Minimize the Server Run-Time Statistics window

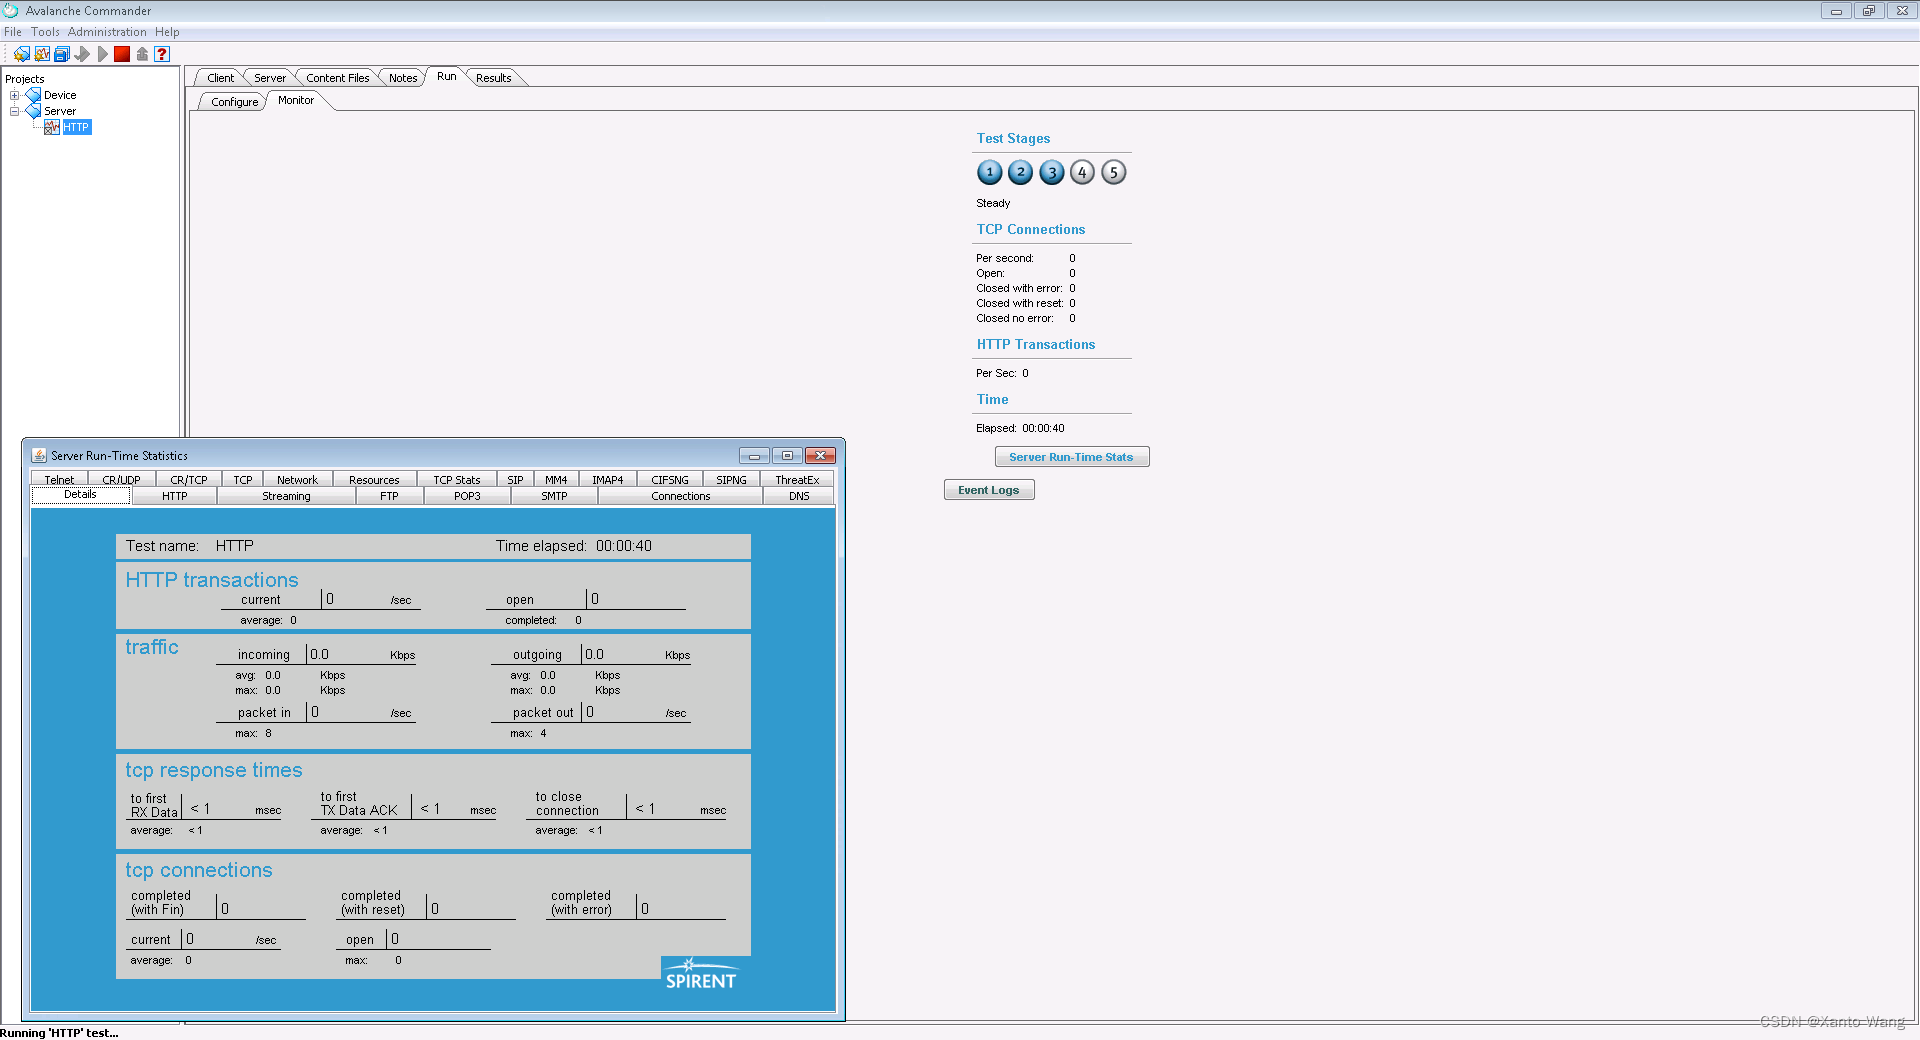tap(754, 455)
